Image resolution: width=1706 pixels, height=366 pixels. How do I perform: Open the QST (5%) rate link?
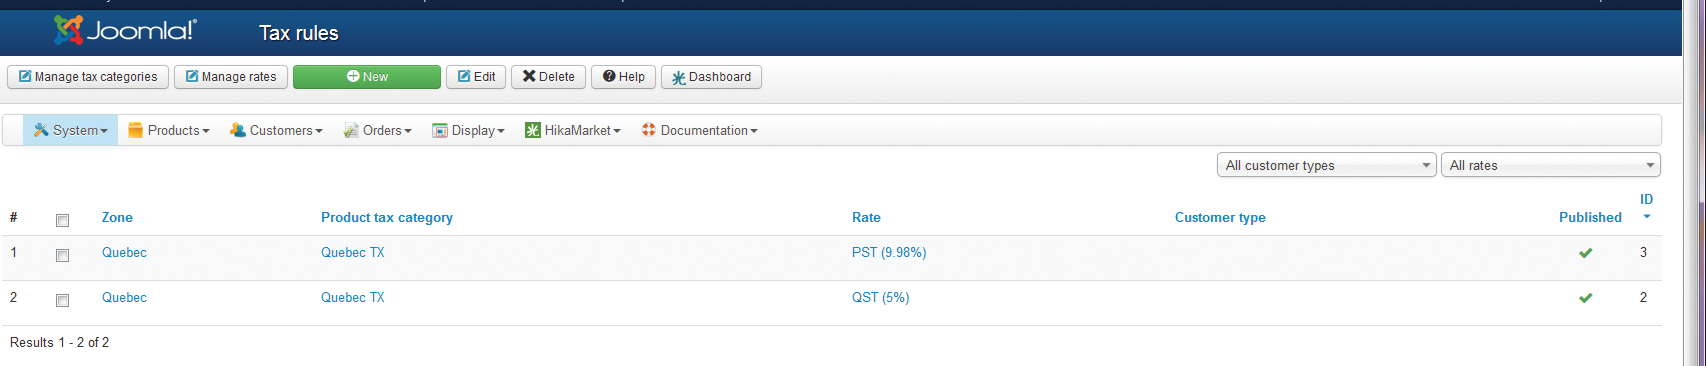880,297
